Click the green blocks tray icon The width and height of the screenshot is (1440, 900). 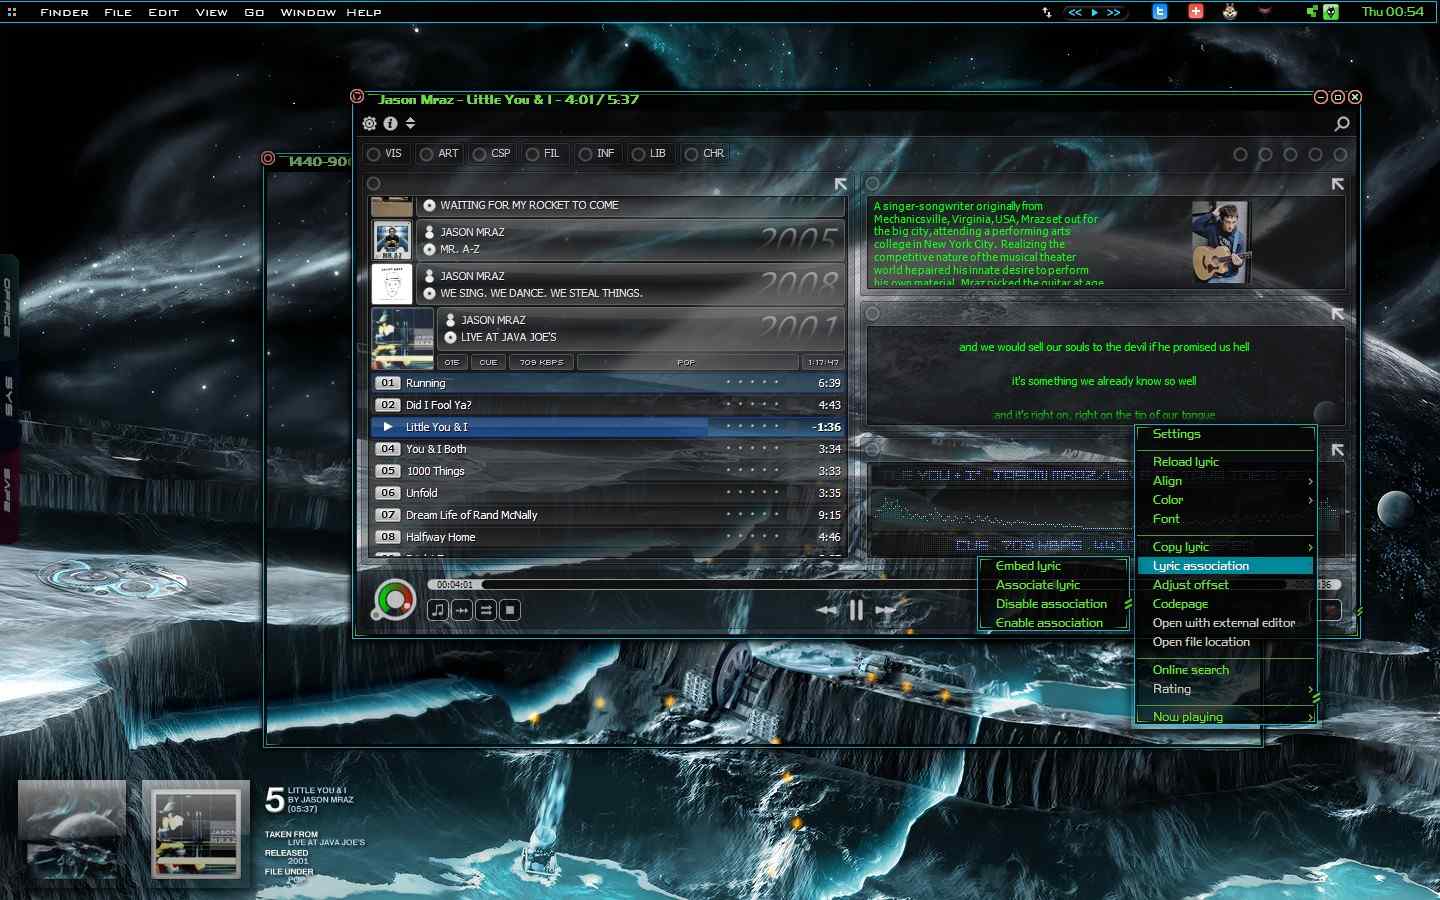pyautogui.click(x=1312, y=12)
